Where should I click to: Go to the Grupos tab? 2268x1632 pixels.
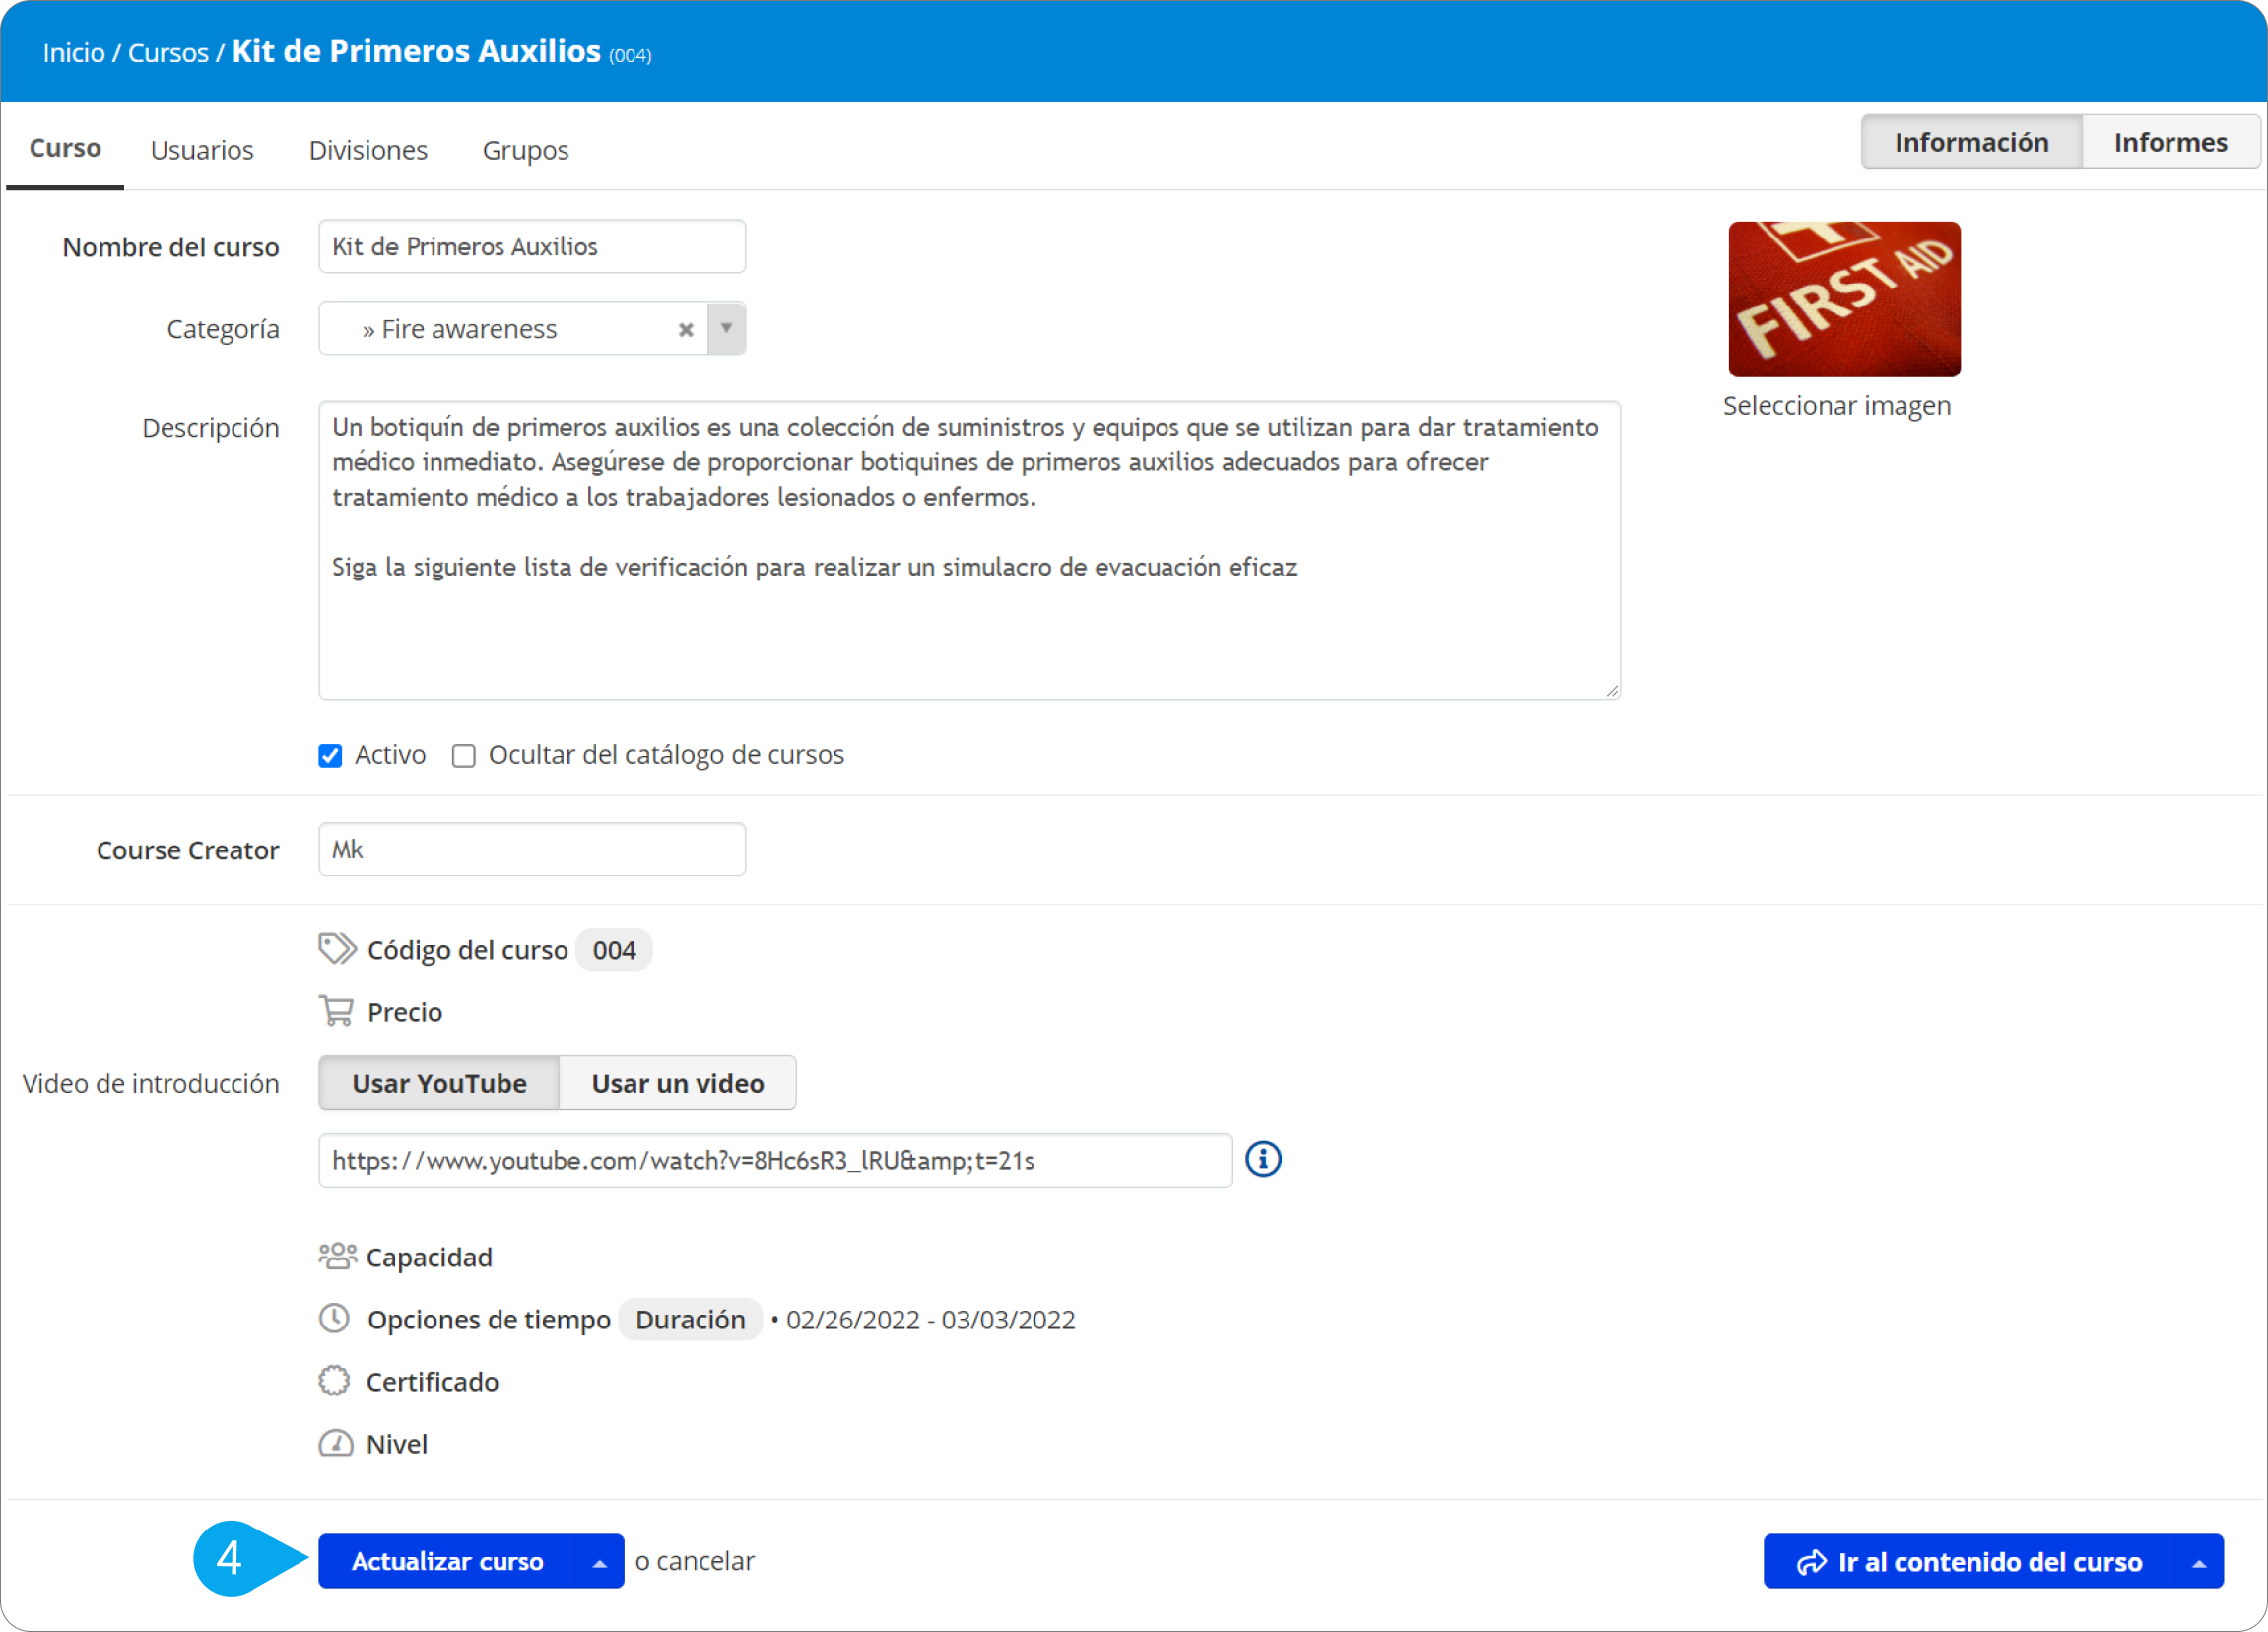[x=526, y=150]
